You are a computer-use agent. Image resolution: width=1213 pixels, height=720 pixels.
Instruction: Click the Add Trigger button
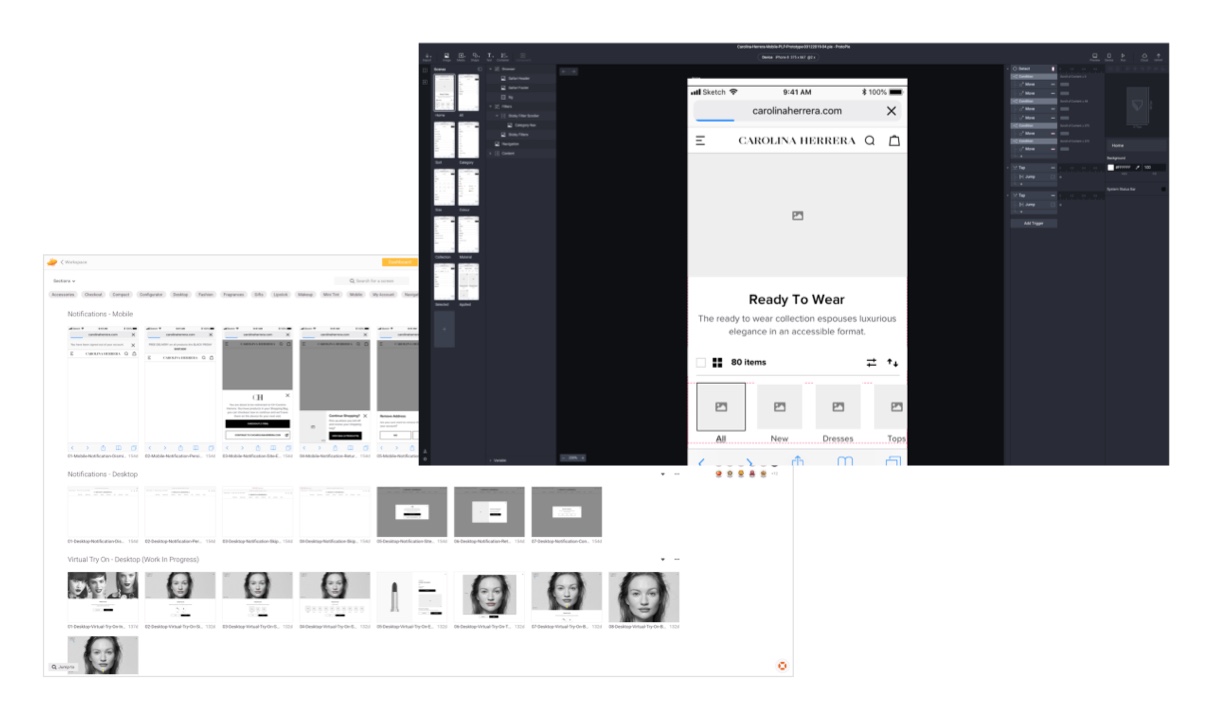point(1033,223)
